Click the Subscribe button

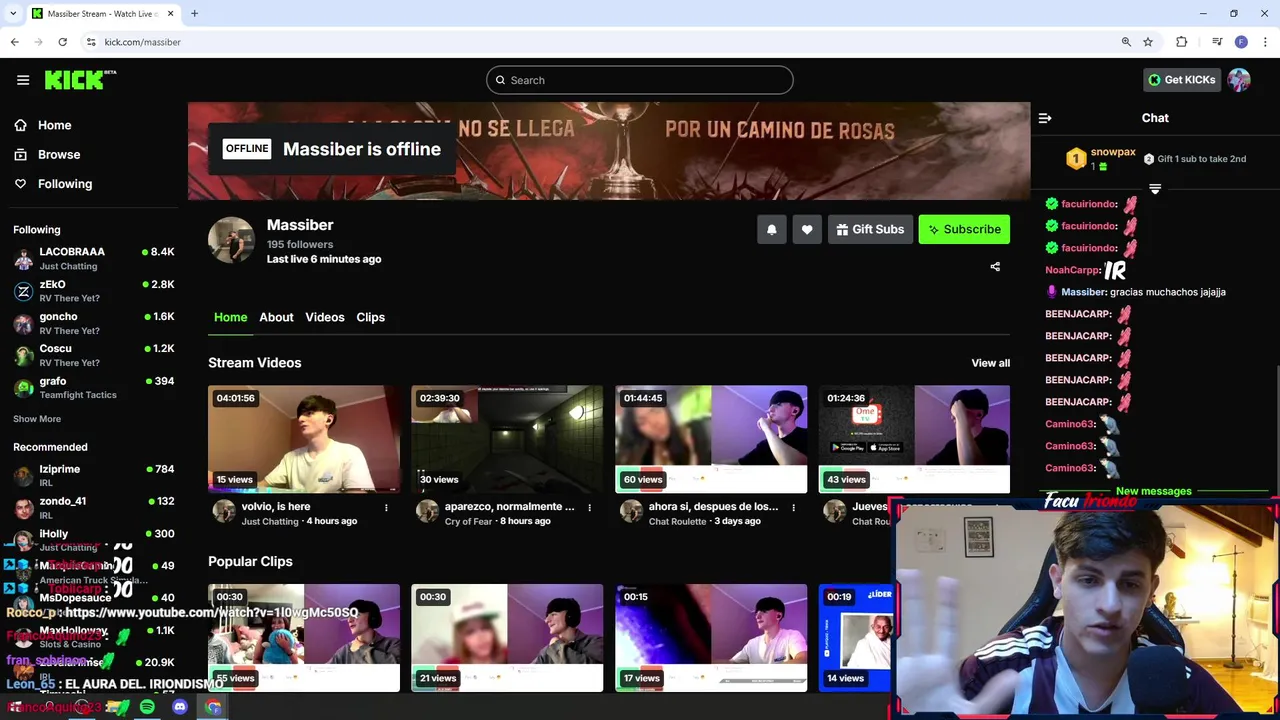(x=964, y=229)
